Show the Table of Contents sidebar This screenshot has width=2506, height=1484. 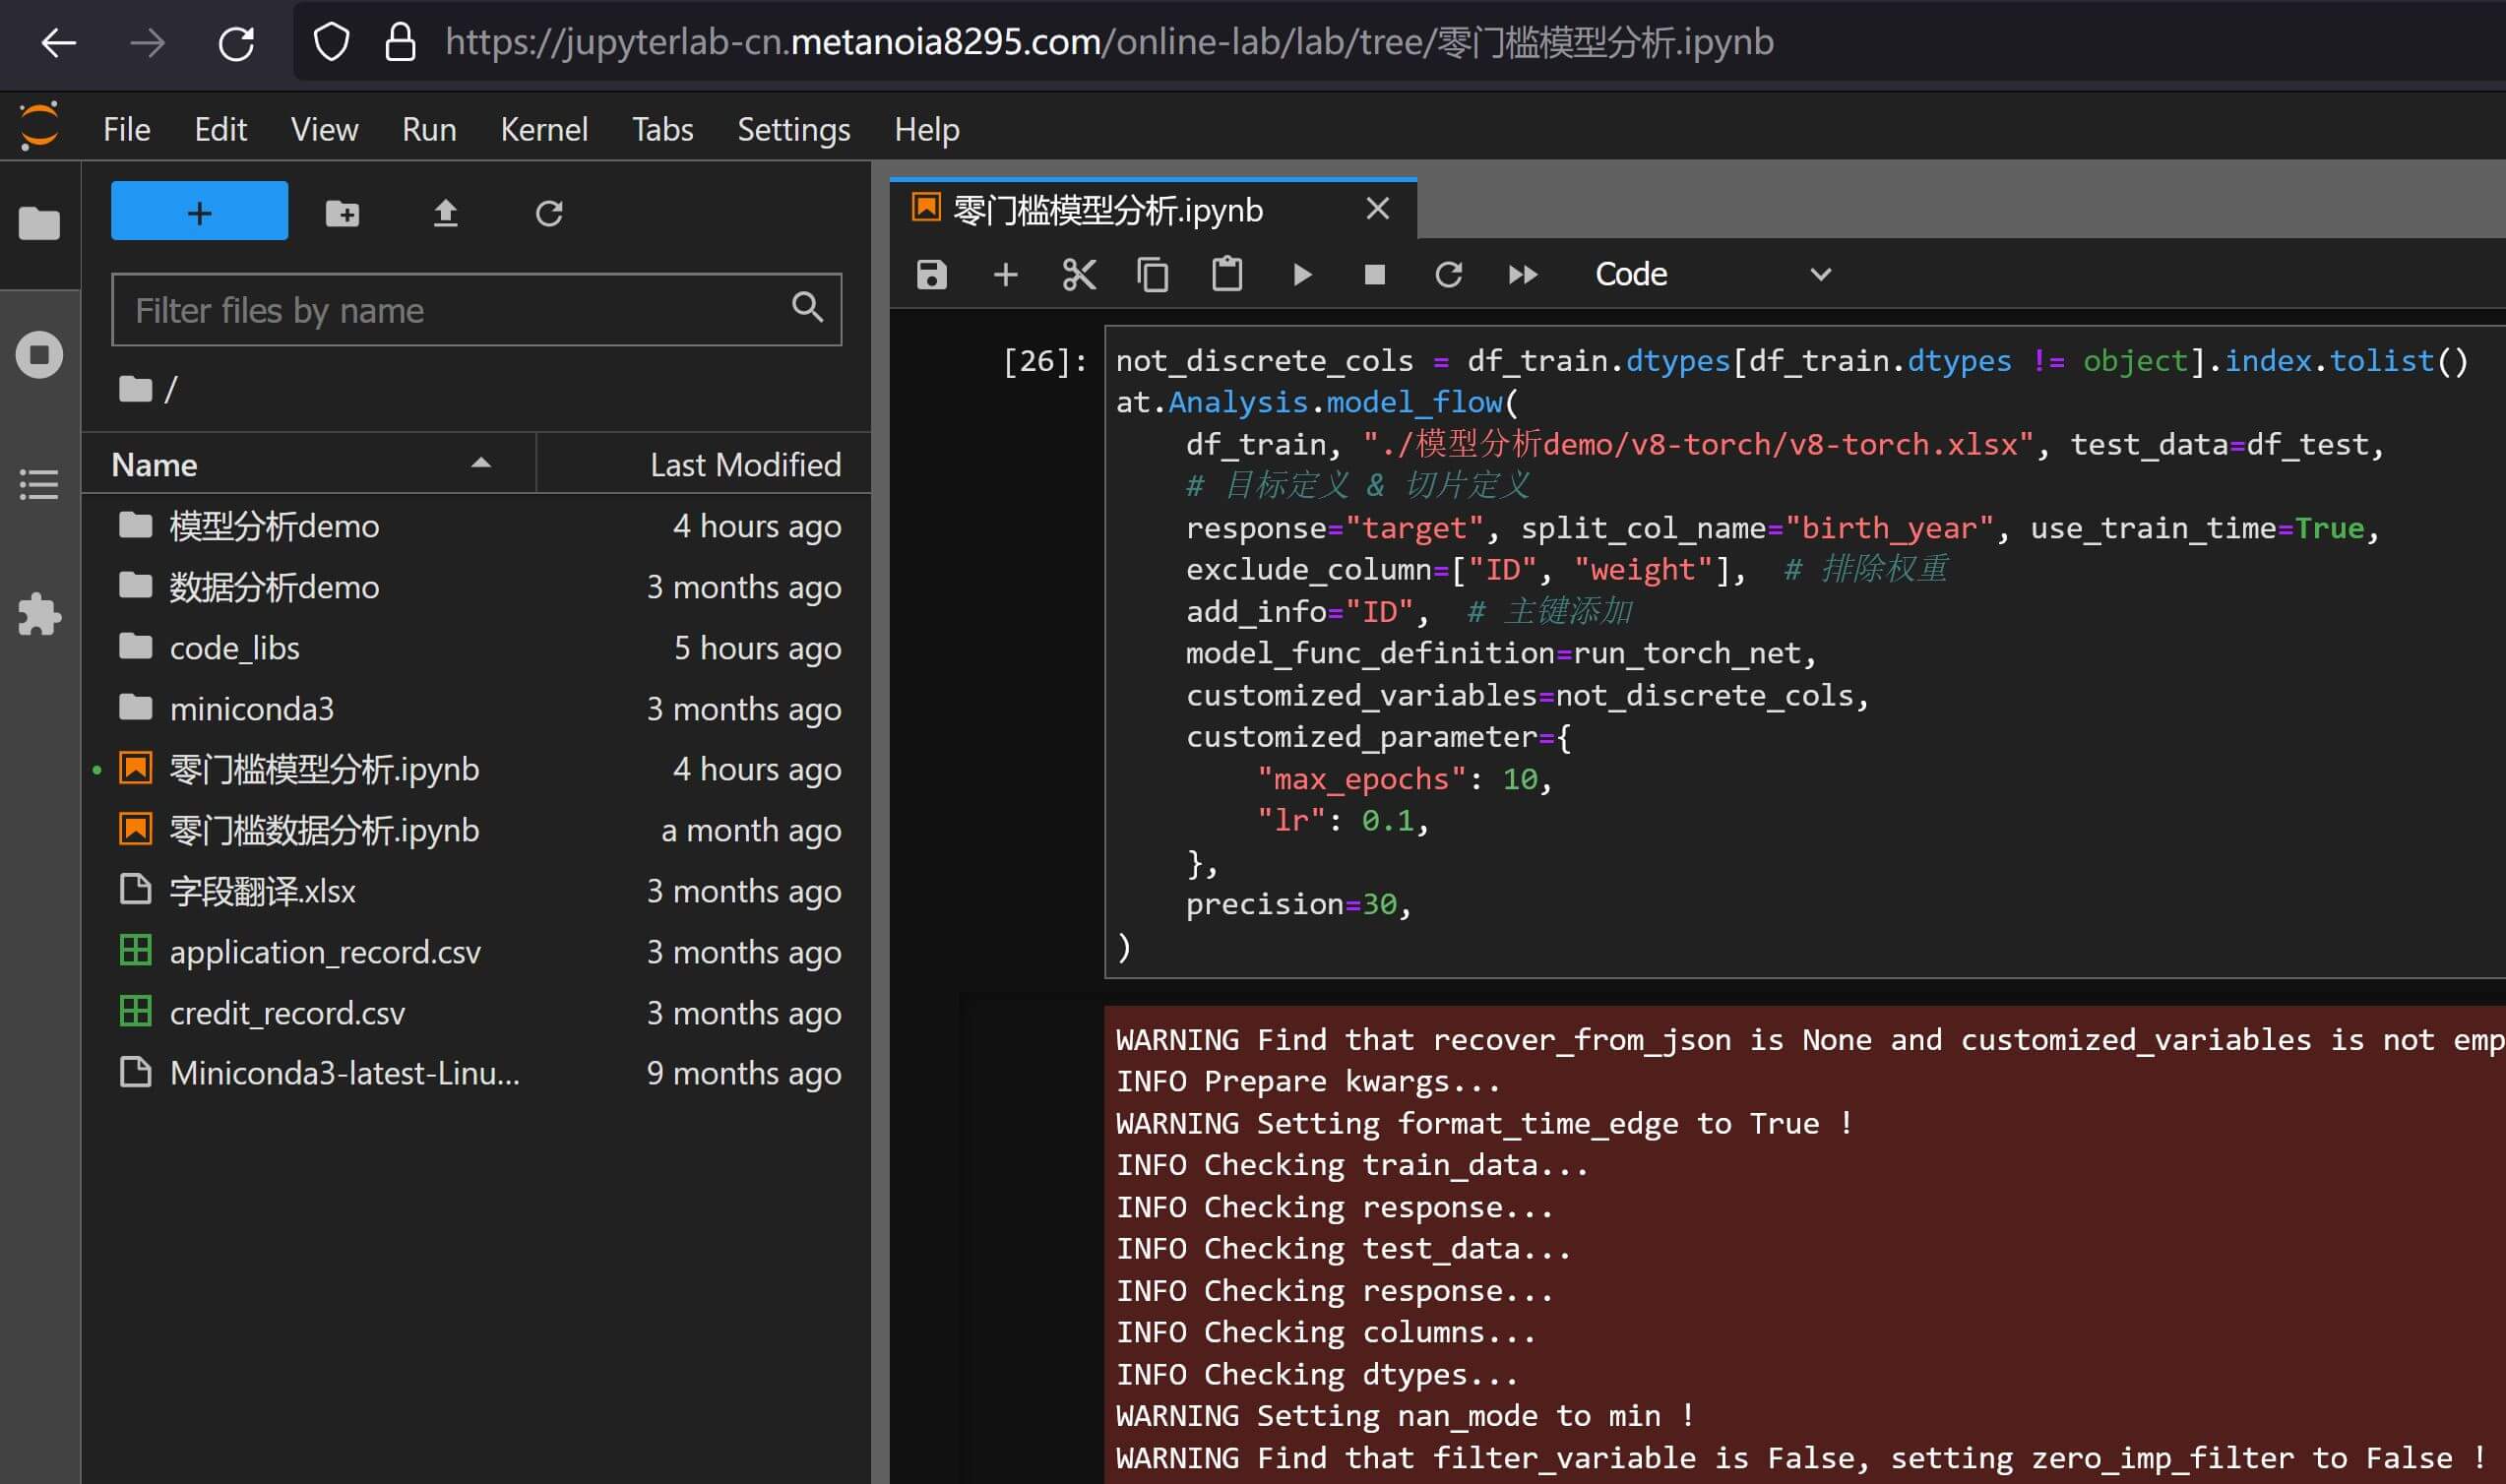tap(40, 485)
